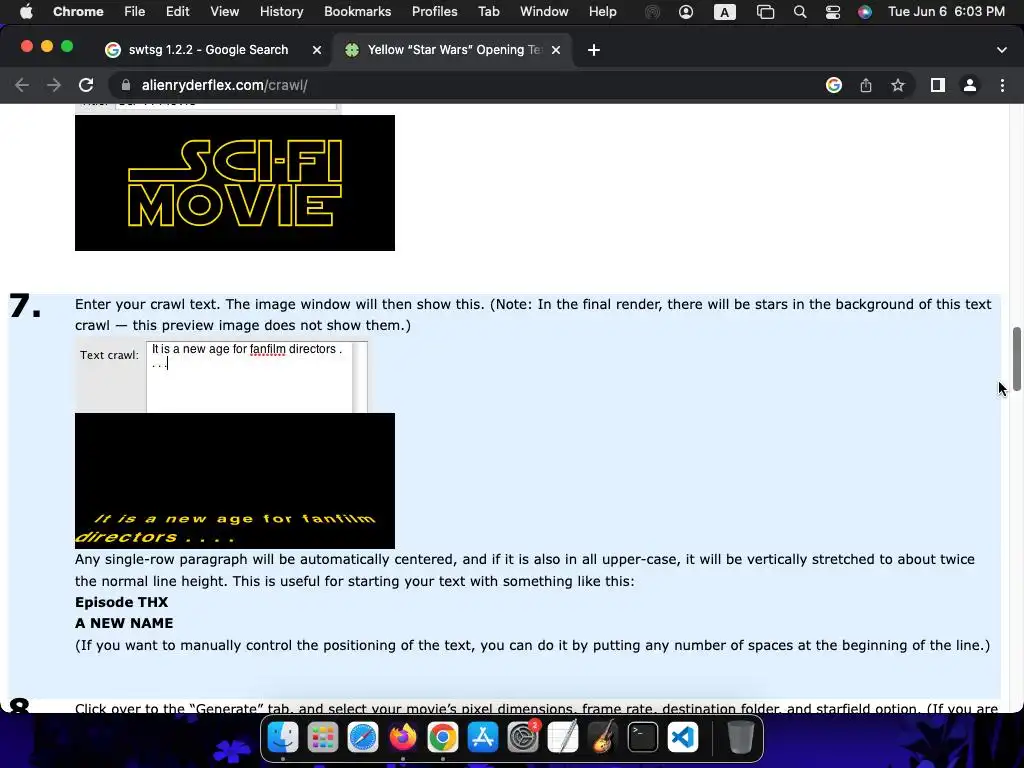Screen dimensions: 1024x768
Task: Open GarageBand from the dock
Action: point(603,738)
